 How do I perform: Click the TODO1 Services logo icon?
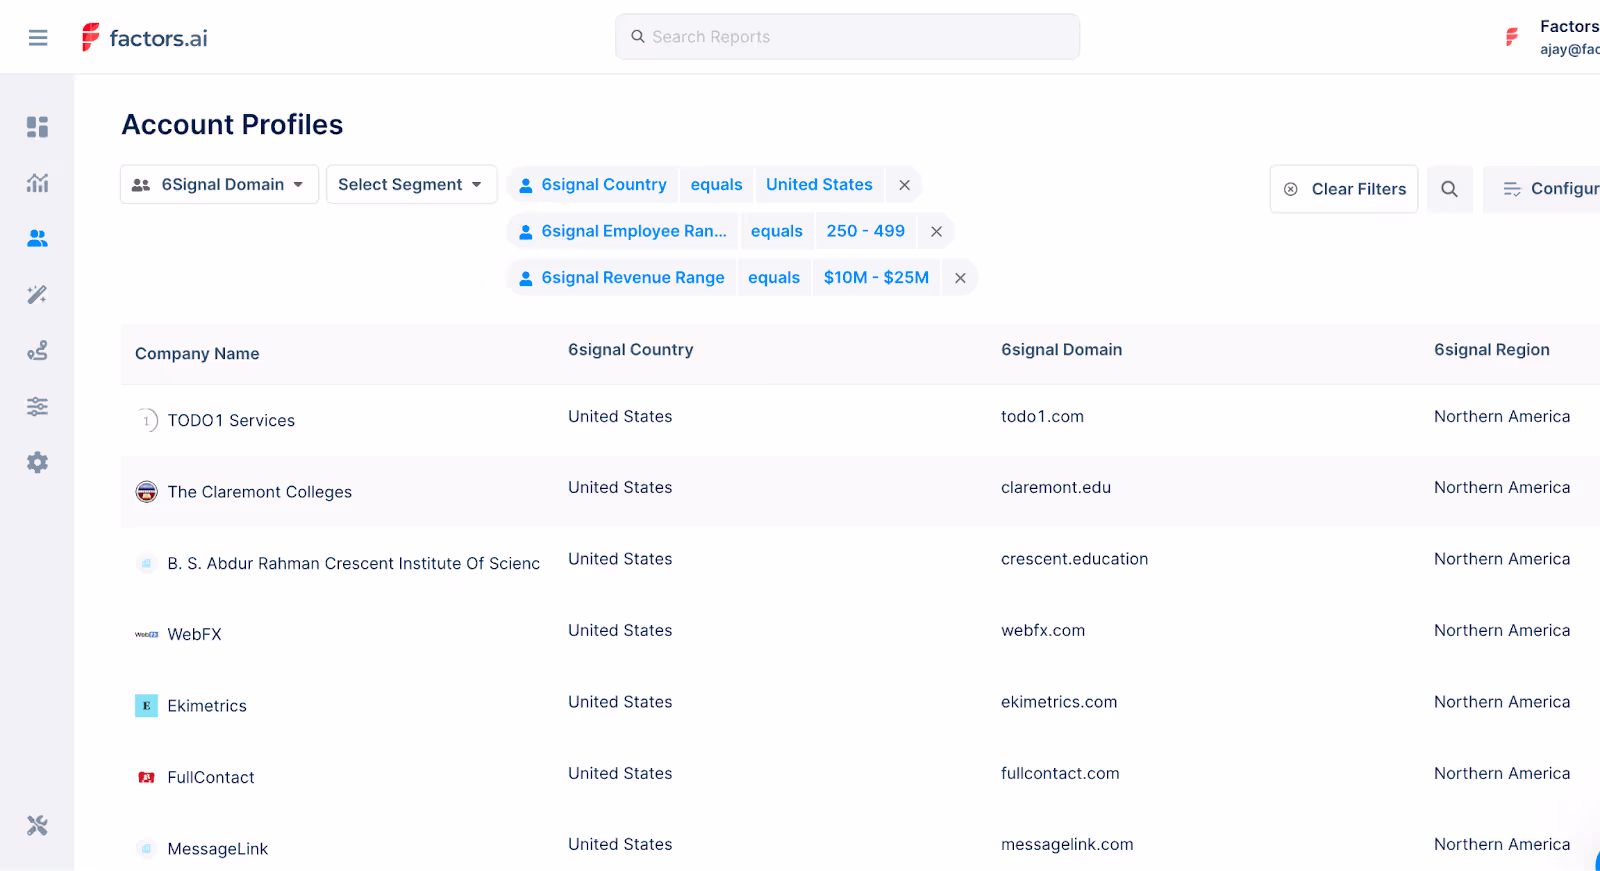147,421
